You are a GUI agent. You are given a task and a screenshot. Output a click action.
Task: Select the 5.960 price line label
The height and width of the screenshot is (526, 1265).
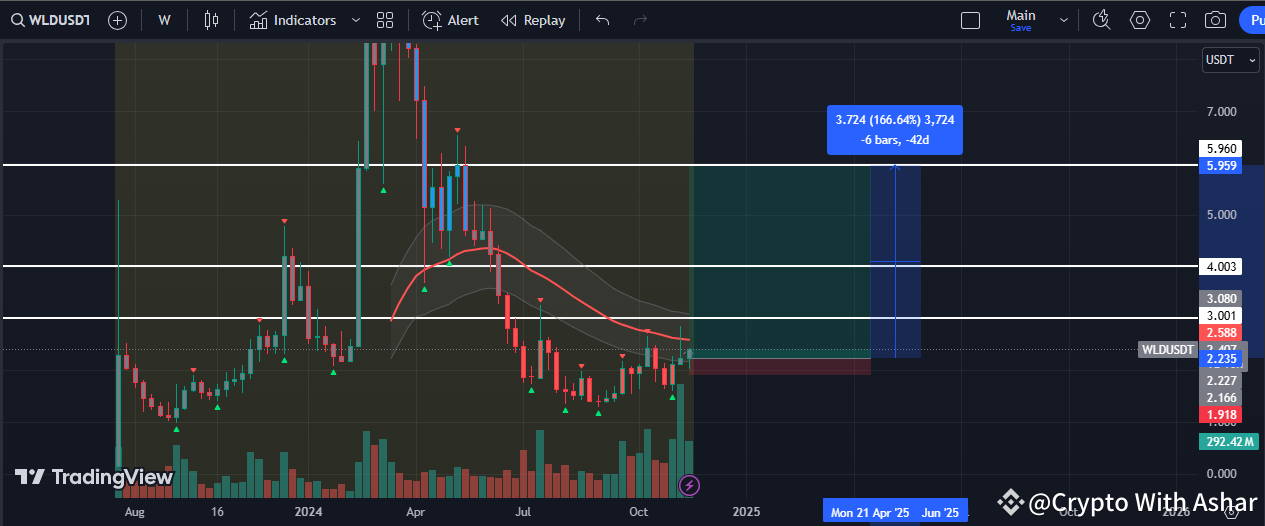point(1219,148)
